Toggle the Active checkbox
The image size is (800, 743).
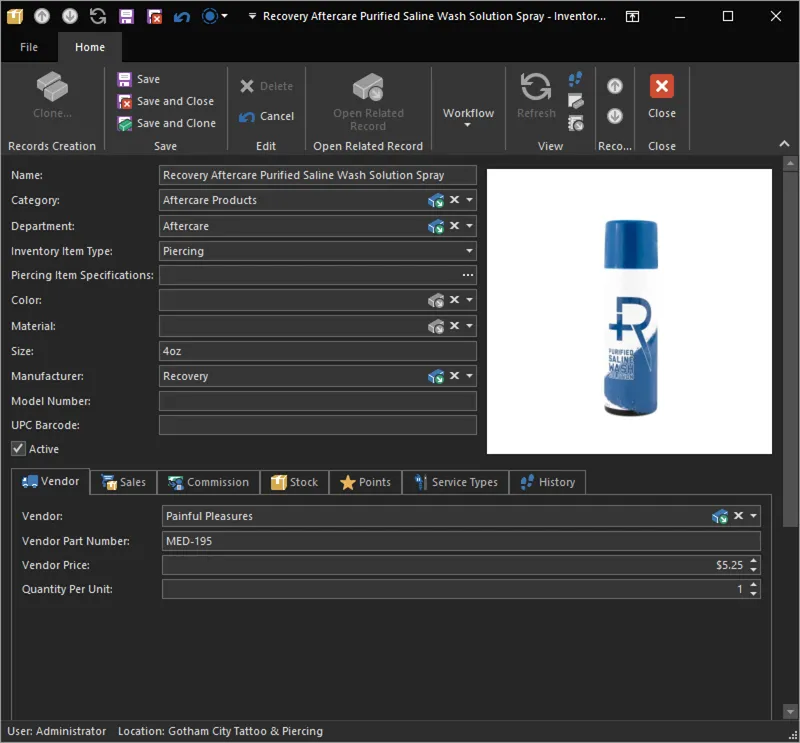pos(18,449)
